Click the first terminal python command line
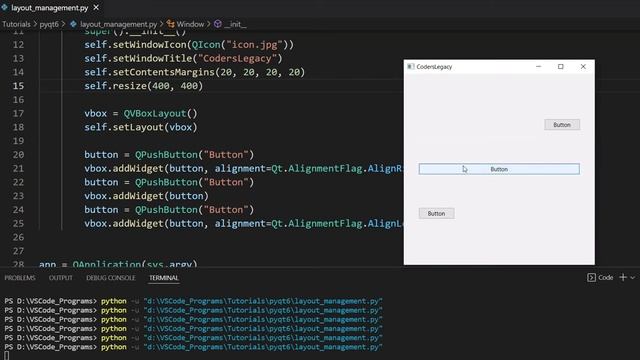The height and width of the screenshot is (360, 640). click(x=193, y=301)
